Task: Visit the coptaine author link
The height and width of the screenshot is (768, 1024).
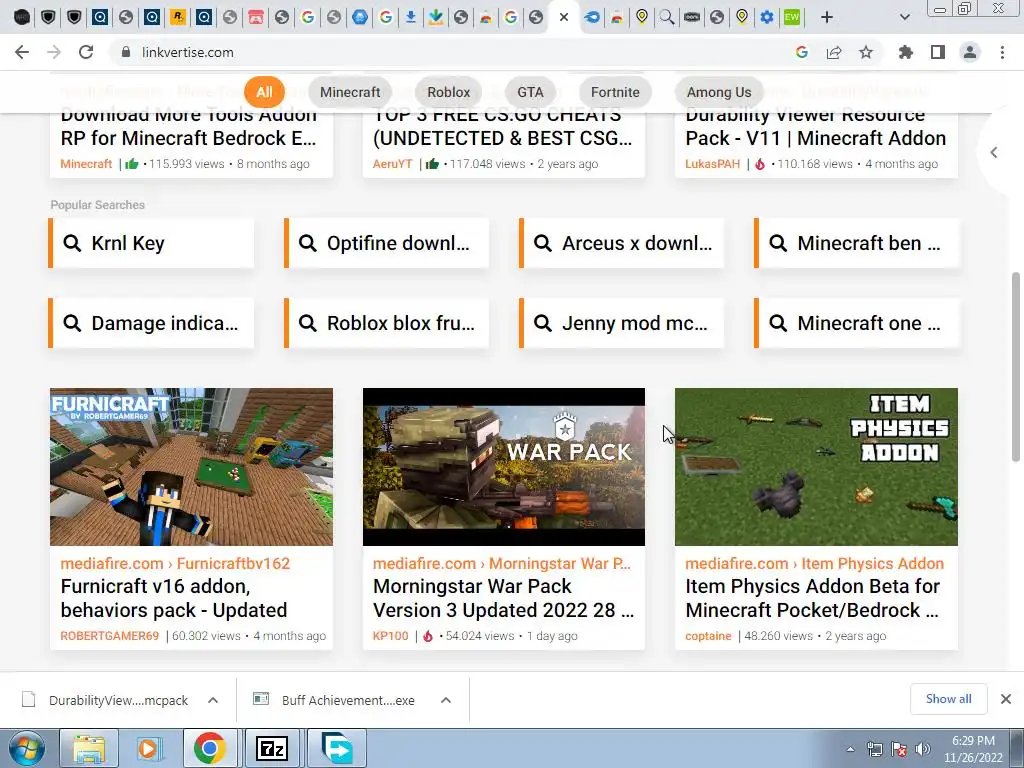Action: (x=708, y=636)
